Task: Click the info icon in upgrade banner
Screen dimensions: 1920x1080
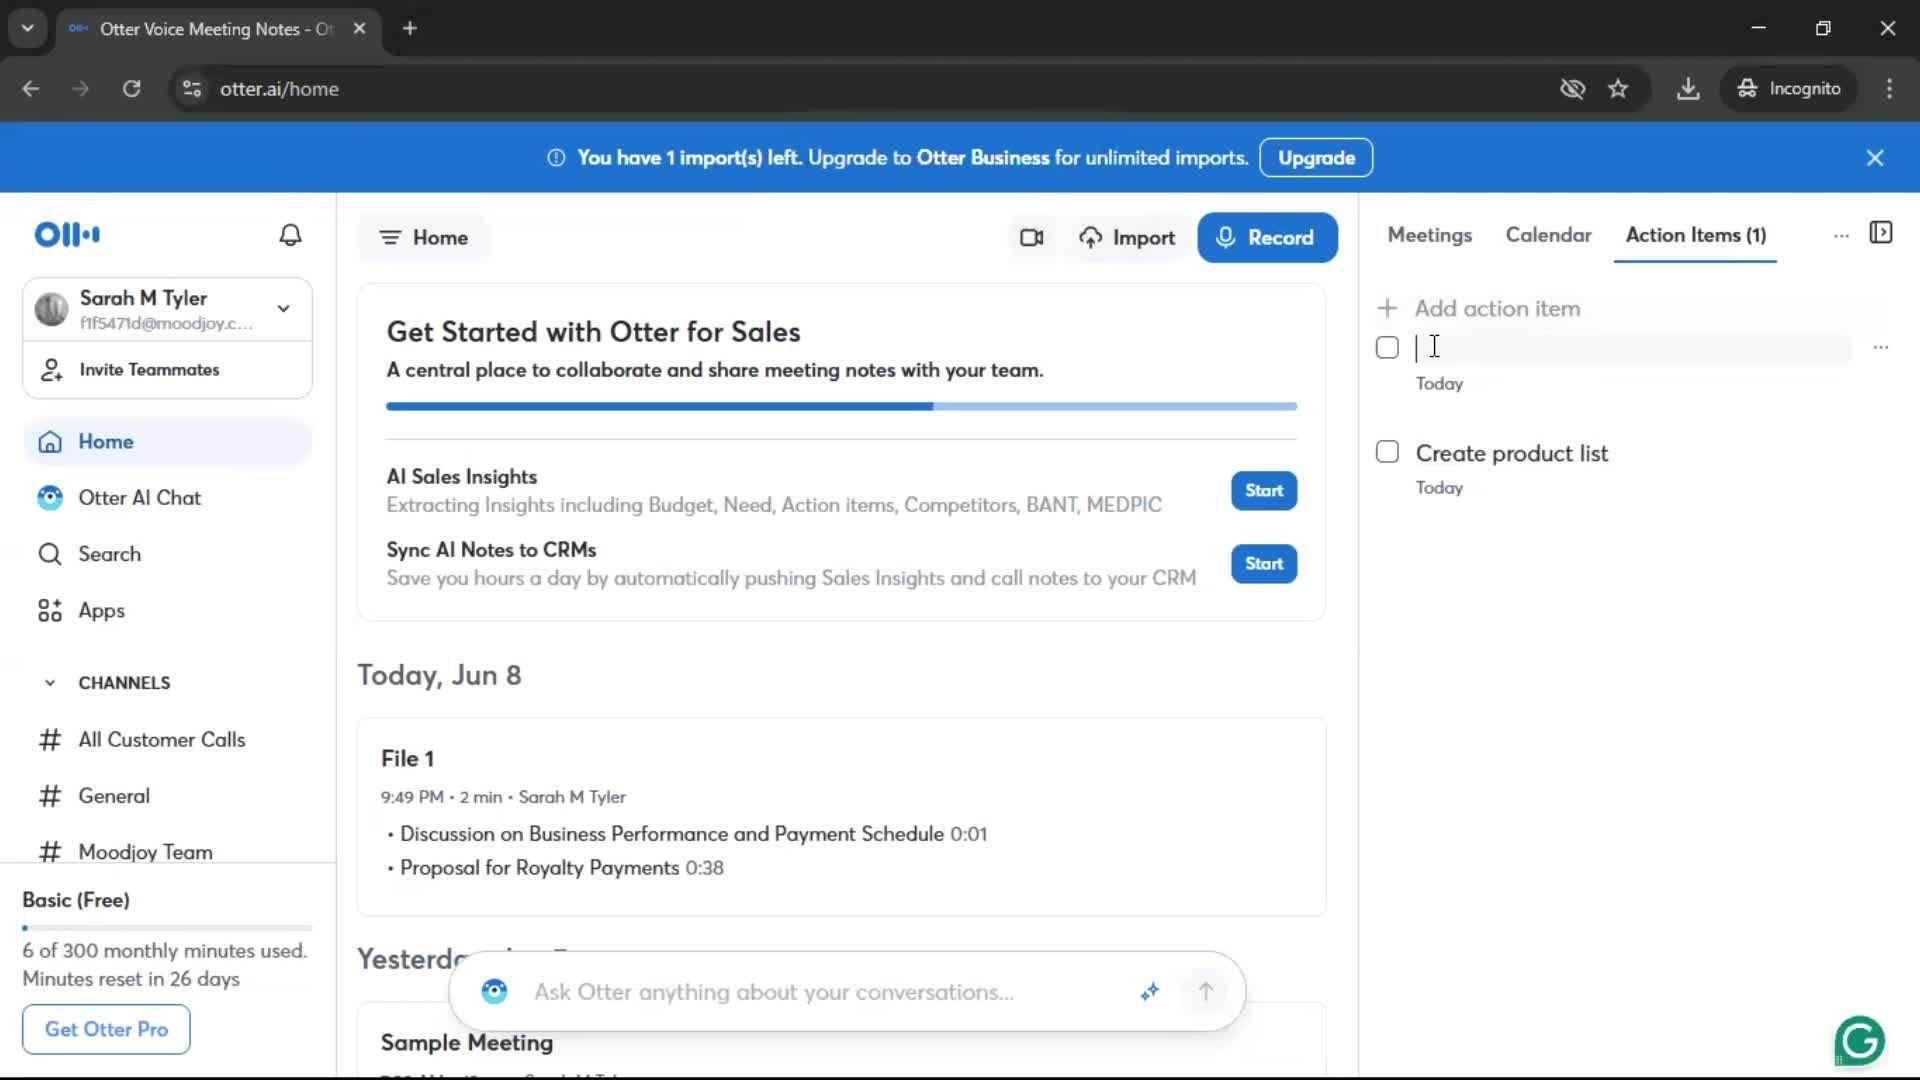Action: click(556, 158)
